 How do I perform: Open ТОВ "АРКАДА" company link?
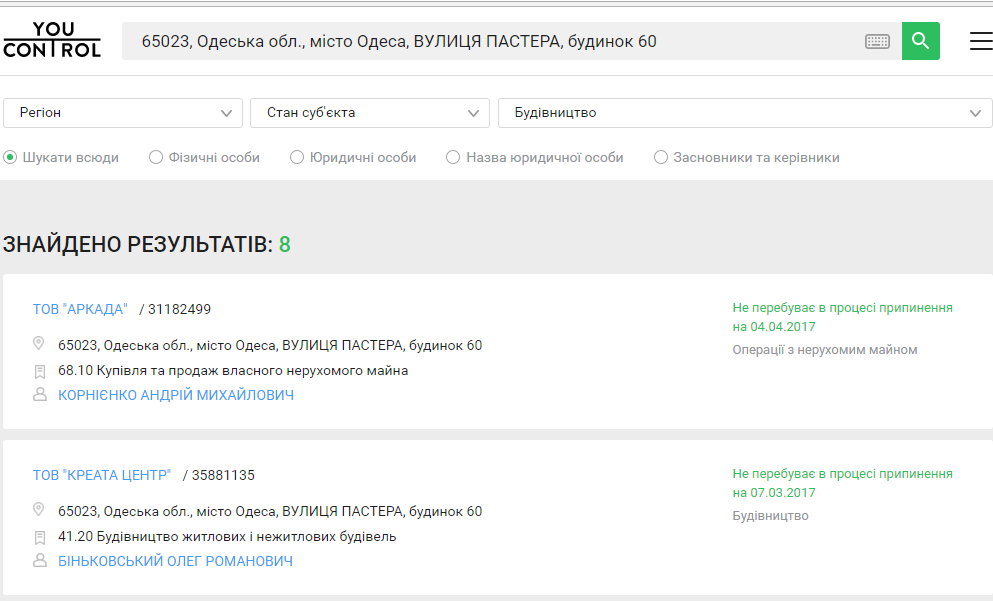click(x=80, y=309)
